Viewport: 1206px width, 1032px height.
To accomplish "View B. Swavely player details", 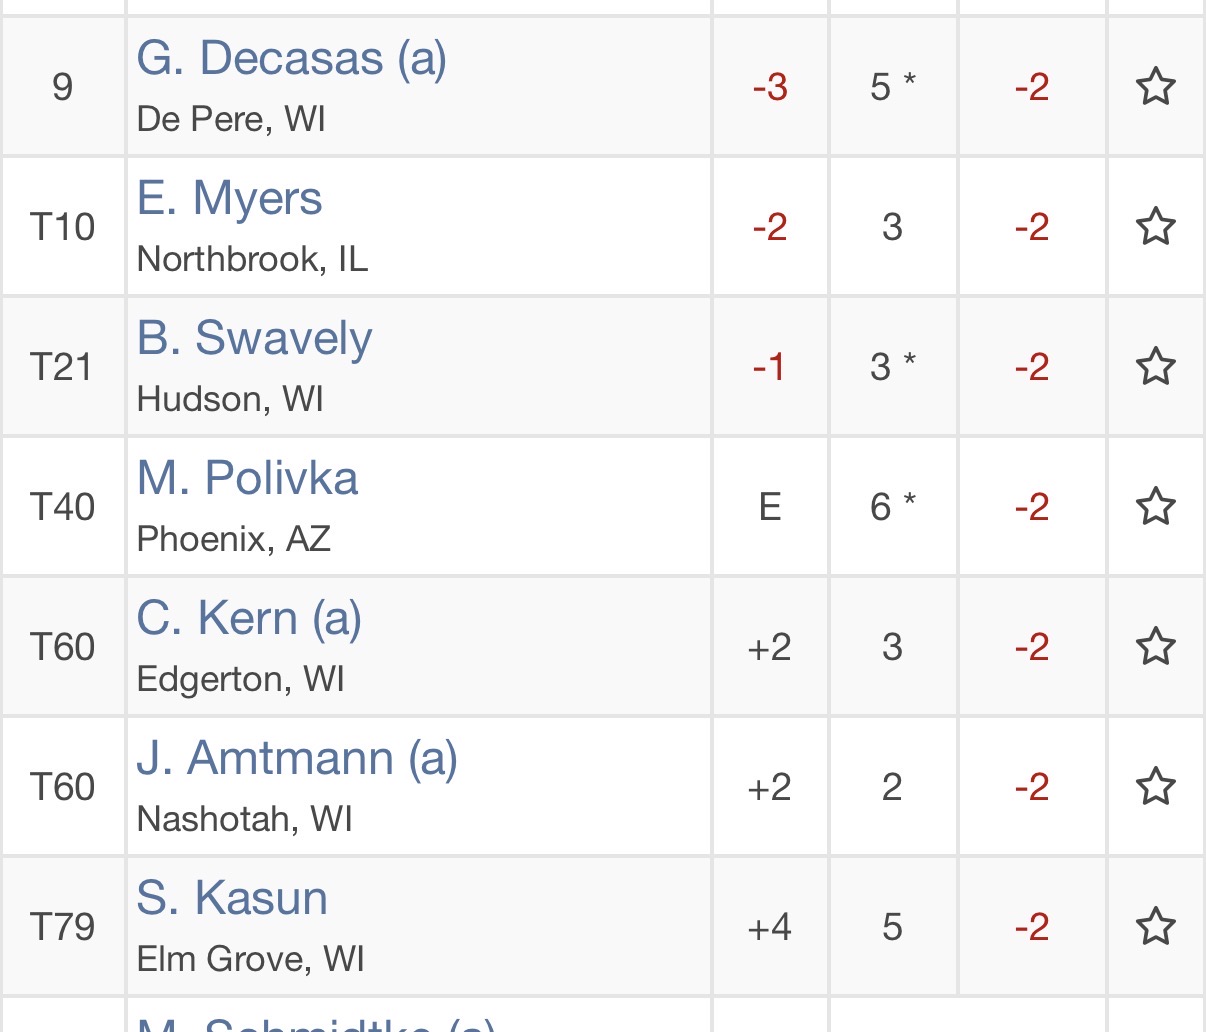I will tap(255, 339).
